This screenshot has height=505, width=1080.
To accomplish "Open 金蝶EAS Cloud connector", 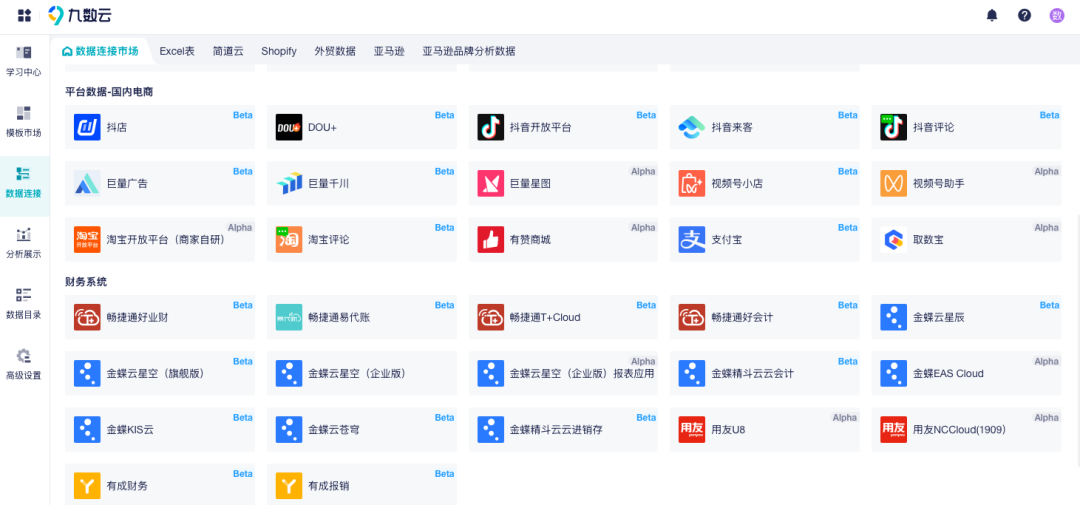I will pyautogui.click(x=966, y=373).
